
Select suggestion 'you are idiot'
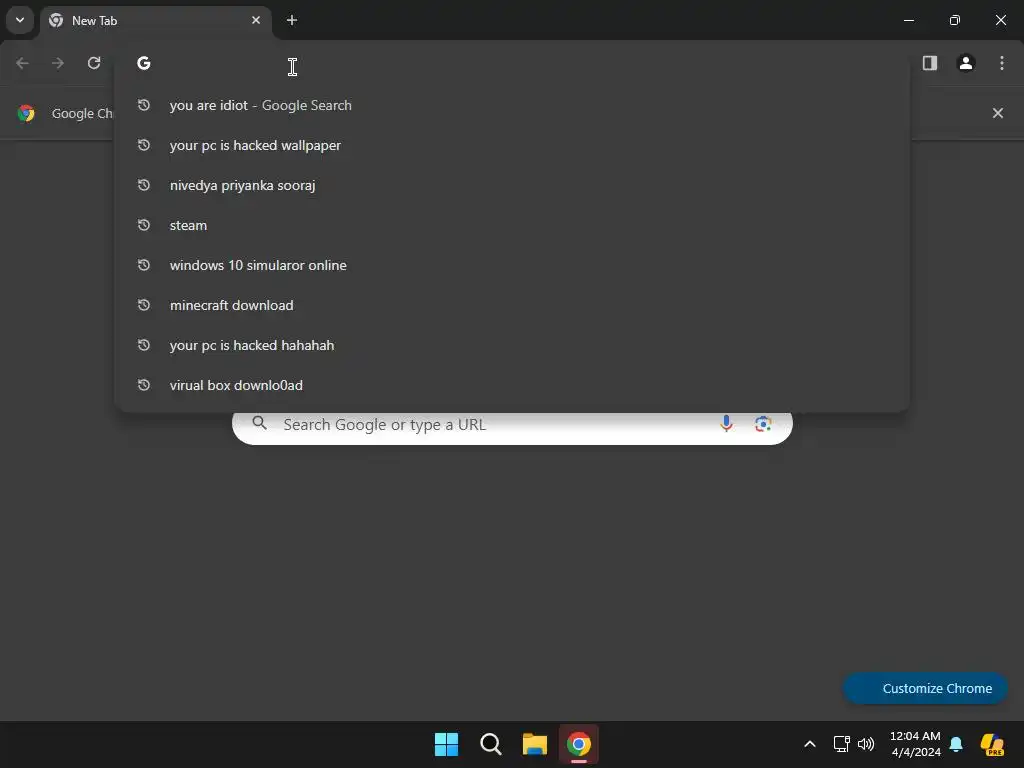[x=512, y=105]
